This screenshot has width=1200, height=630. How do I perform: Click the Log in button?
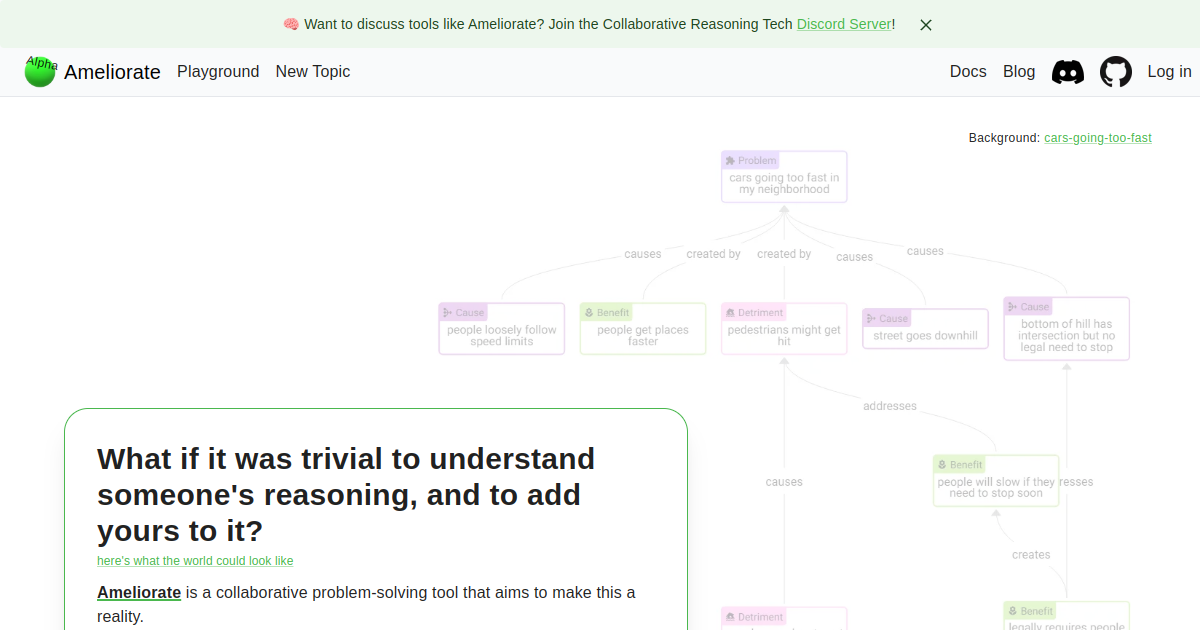(1169, 72)
